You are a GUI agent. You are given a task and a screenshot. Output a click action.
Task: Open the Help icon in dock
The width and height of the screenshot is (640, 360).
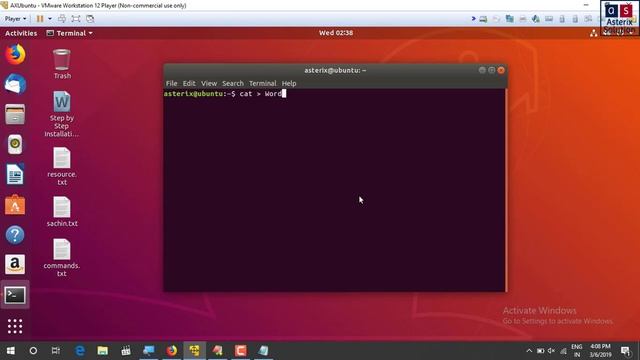[x=15, y=235]
